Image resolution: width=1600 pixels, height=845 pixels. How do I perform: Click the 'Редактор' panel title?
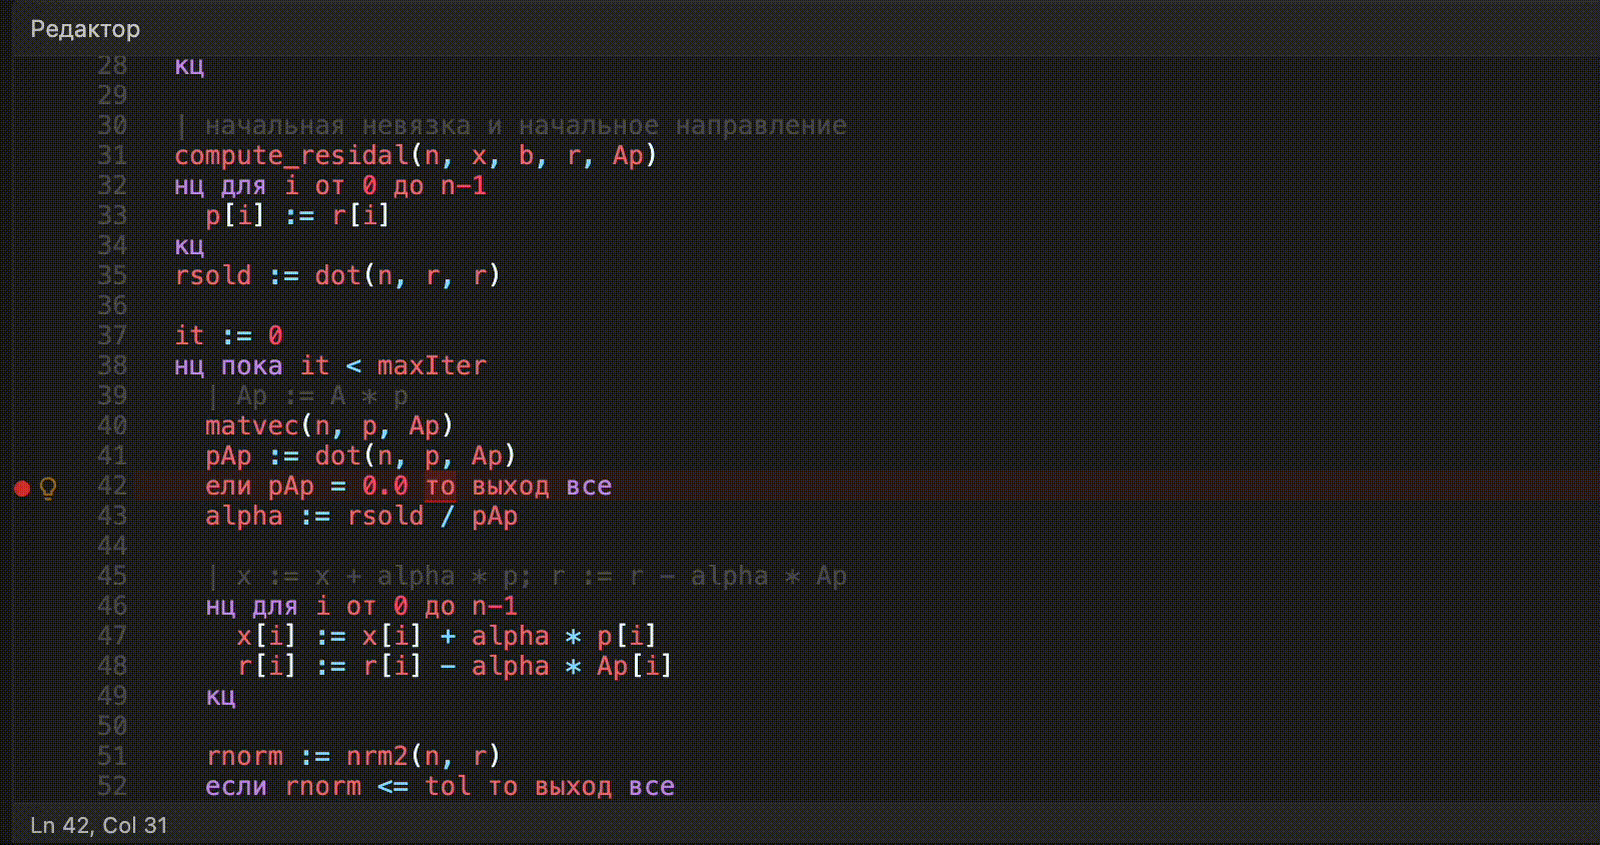[x=85, y=29]
